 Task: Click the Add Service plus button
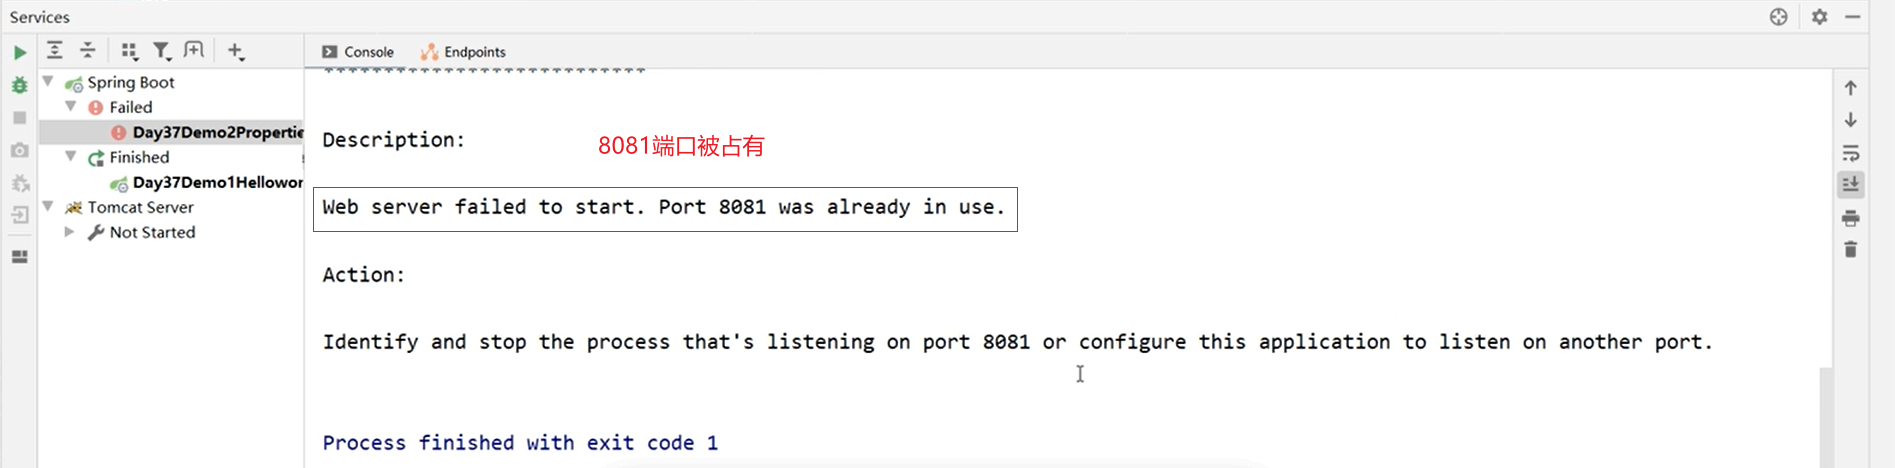[235, 50]
